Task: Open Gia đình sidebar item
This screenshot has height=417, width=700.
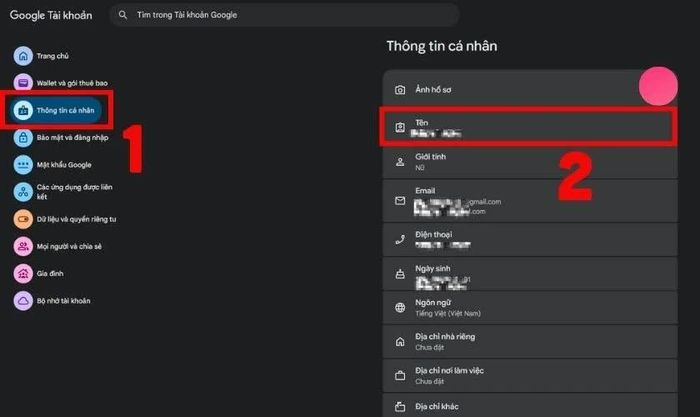Action: coord(50,274)
